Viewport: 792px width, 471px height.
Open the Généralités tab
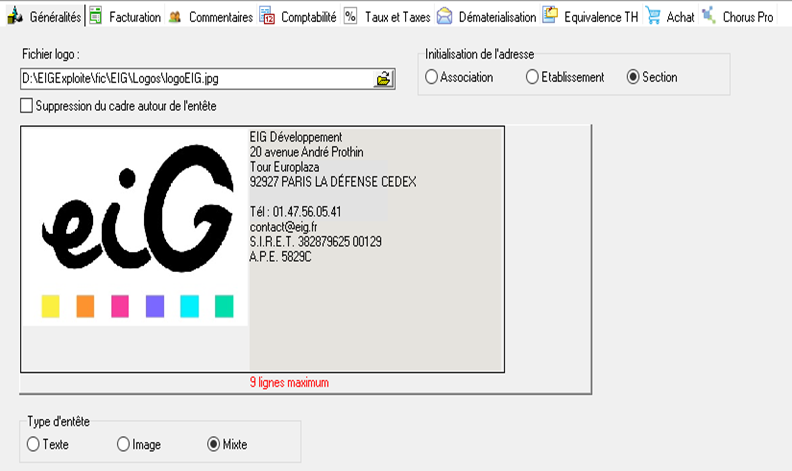coord(44,17)
